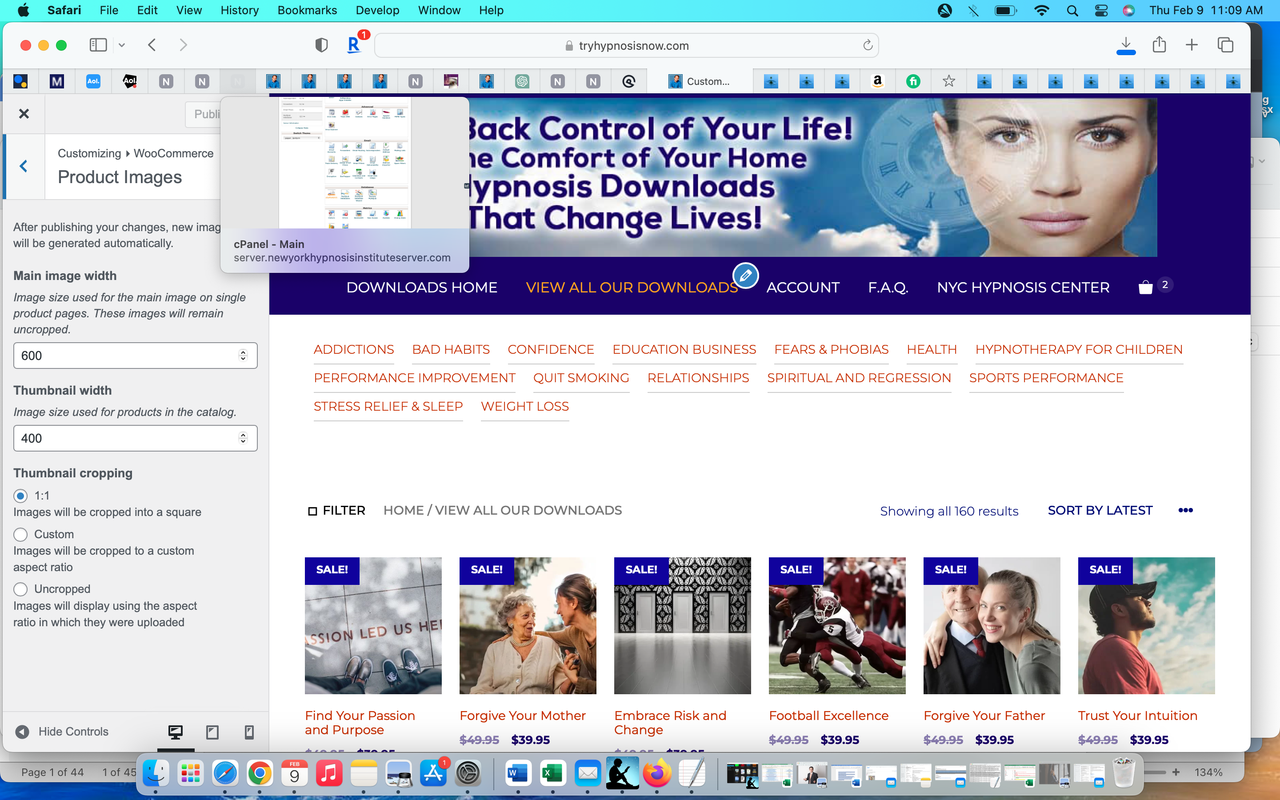Click Safari back navigation arrow
The image size is (1280, 800).
pyautogui.click(x=152, y=45)
